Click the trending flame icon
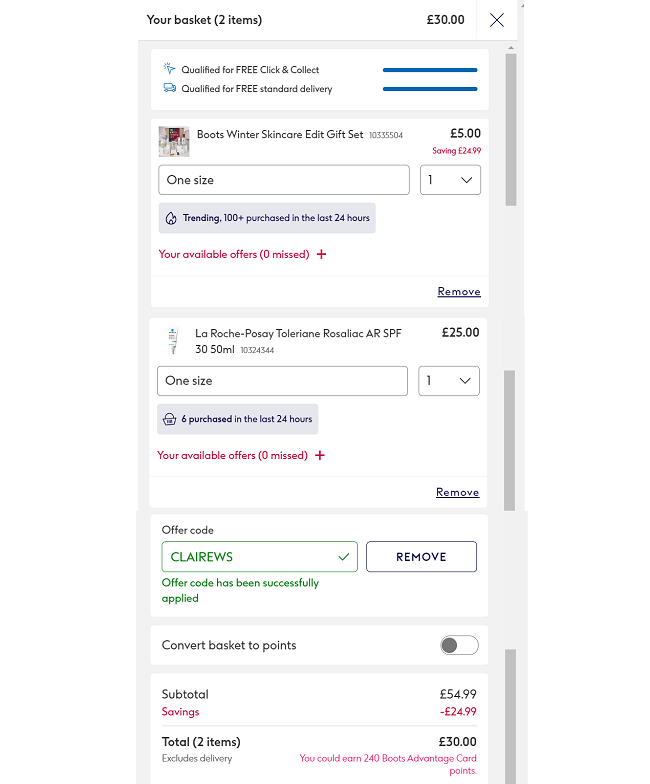This screenshot has height=784, width=650. click(171, 218)
